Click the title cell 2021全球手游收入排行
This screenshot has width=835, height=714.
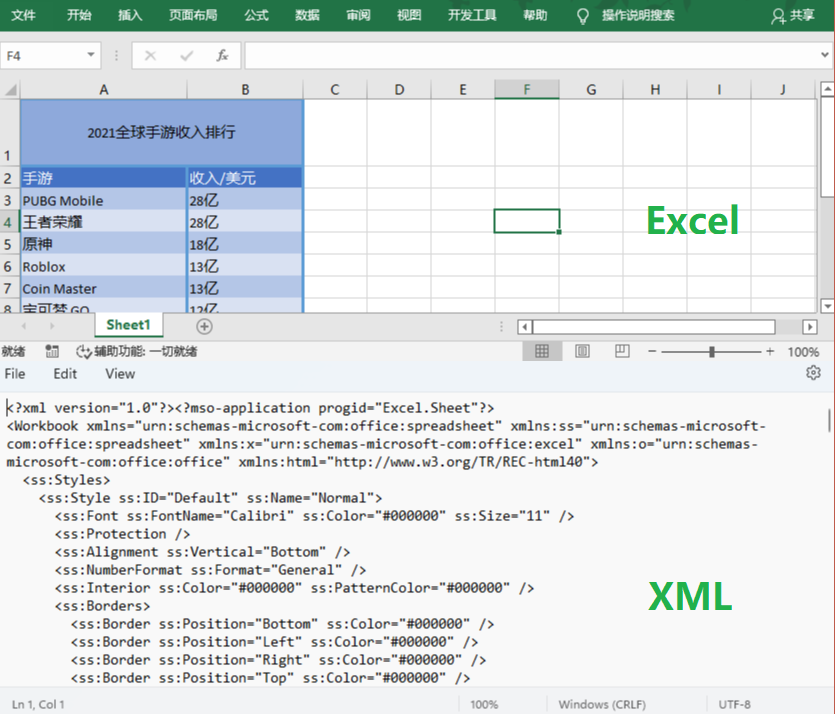pyautogui.click(x=161, y=132)
